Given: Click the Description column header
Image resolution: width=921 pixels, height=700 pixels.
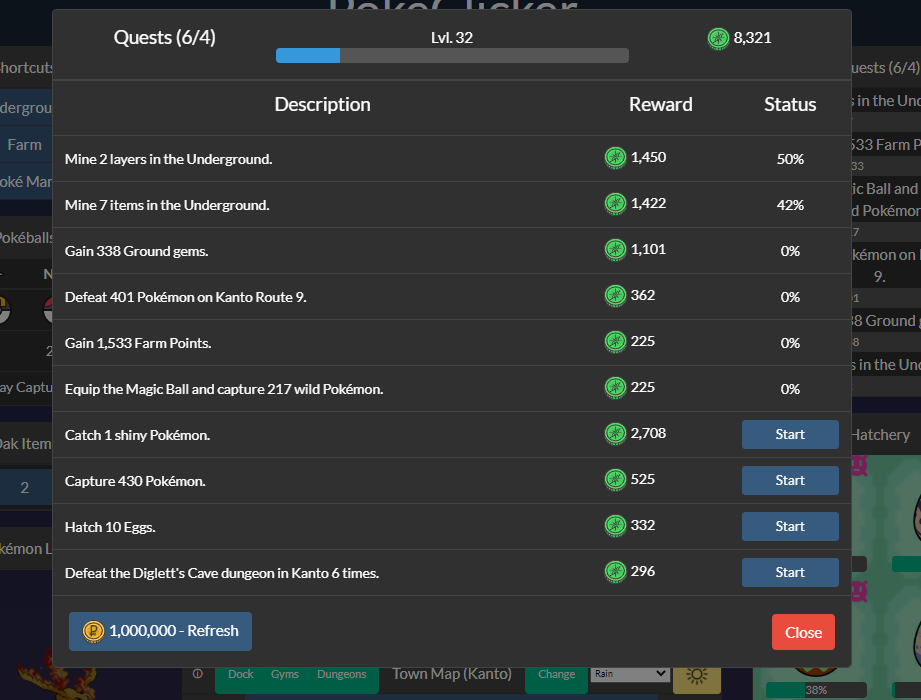Looking at the screenshot, I should (322, 105).
